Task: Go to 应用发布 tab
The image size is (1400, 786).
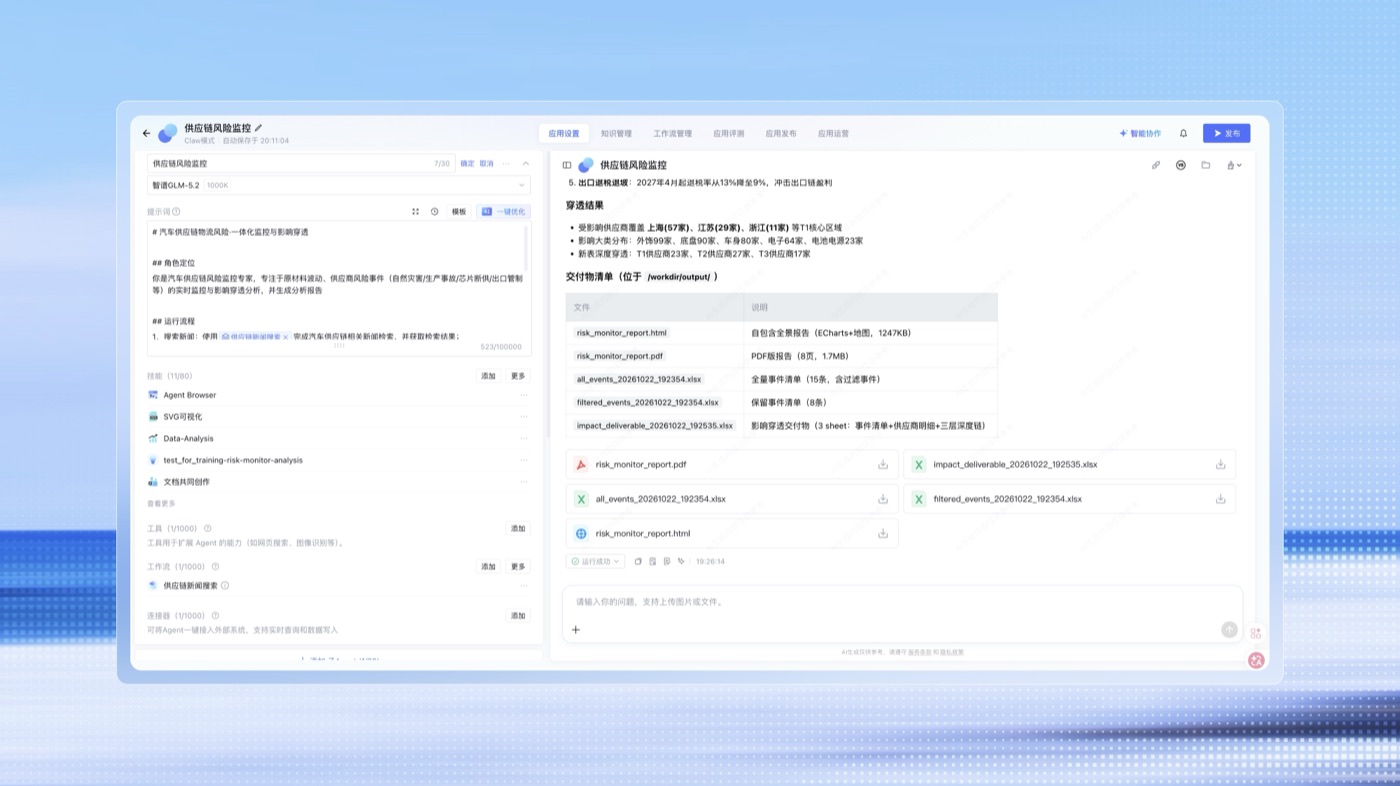Action: tap(781, 133)
